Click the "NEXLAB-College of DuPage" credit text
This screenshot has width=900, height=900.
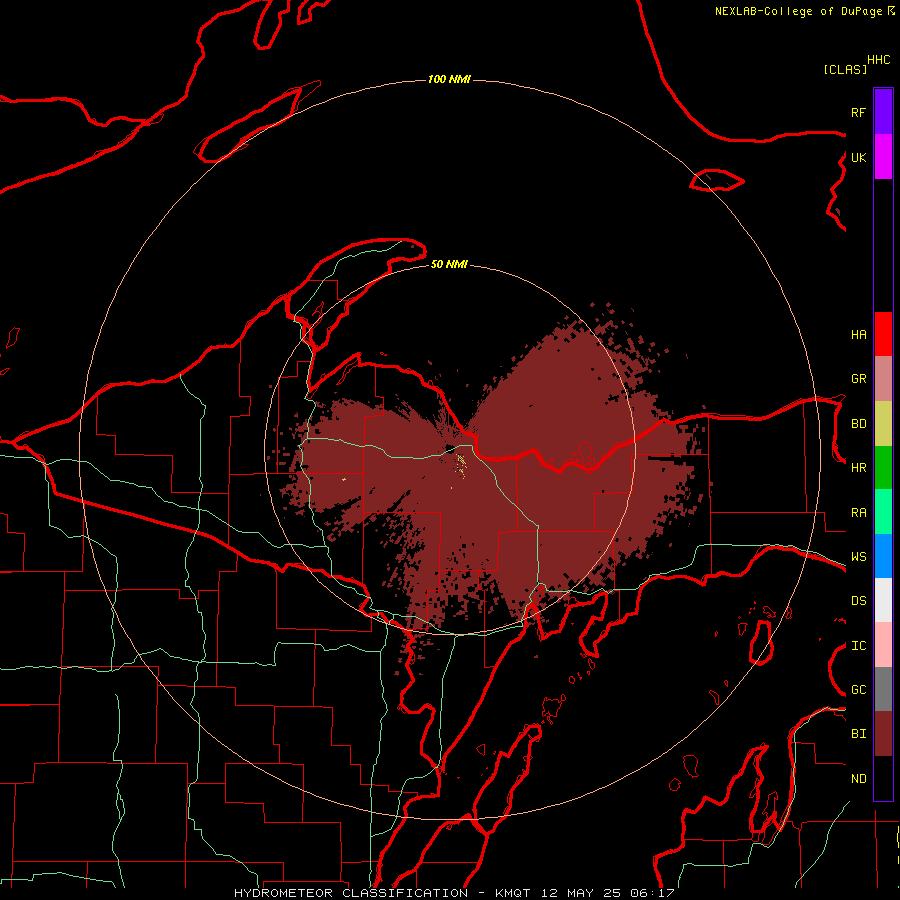[798, 11]
